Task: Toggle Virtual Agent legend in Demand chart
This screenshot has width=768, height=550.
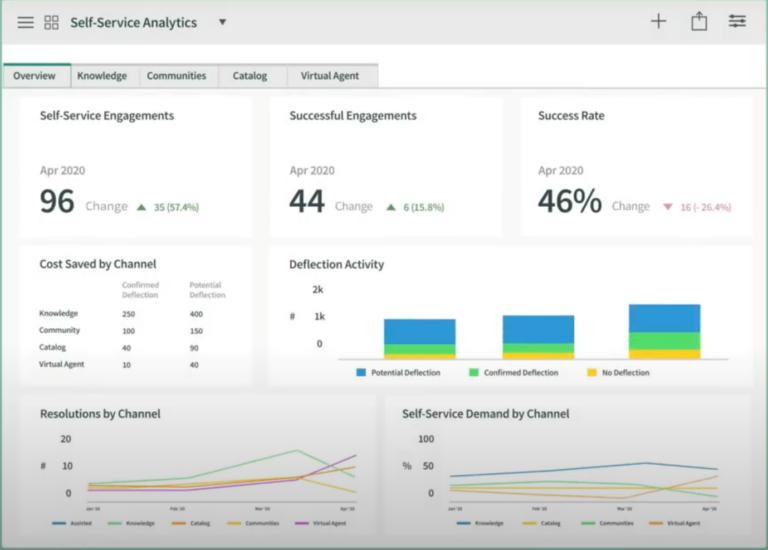Action: (x=674, y=524)
